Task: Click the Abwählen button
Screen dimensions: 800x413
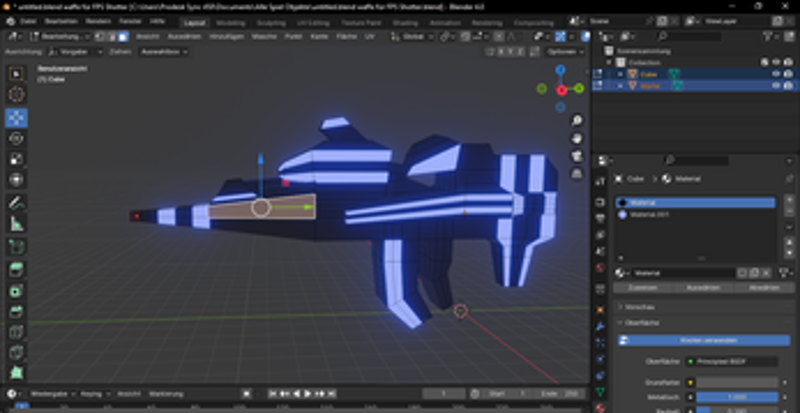Action: click(764, 288)
